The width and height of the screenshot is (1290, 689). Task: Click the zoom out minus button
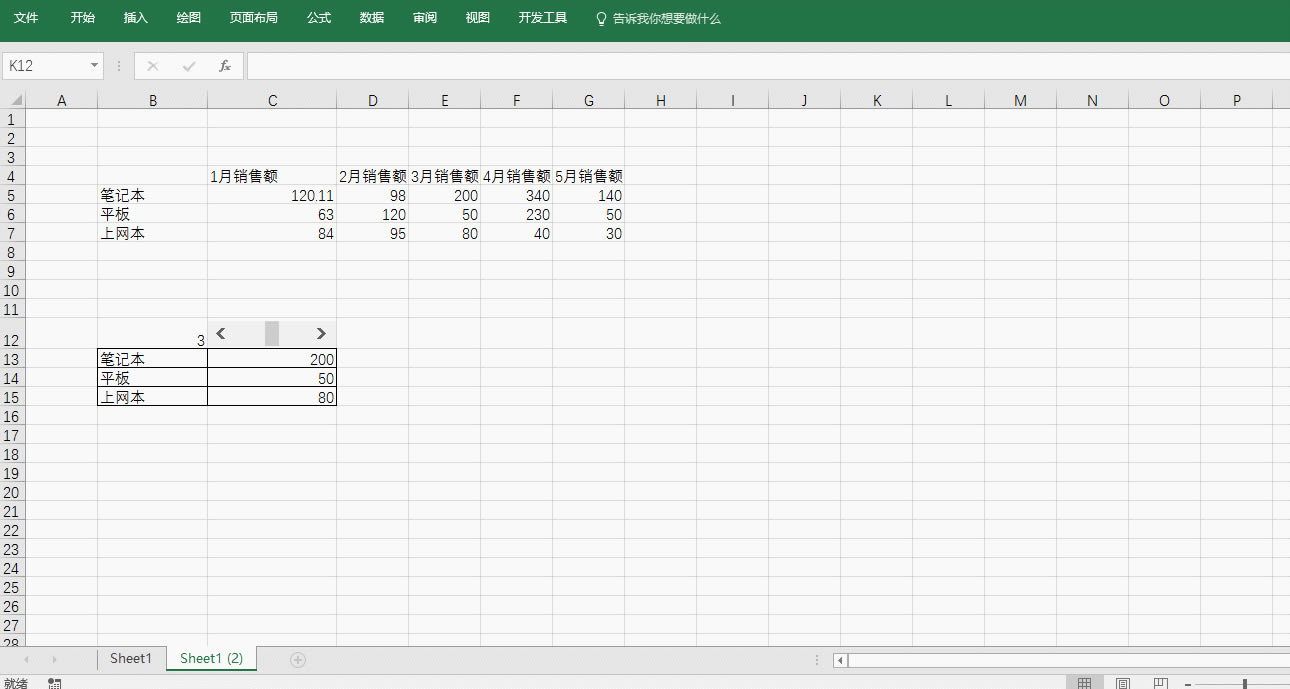[1187, 684]
